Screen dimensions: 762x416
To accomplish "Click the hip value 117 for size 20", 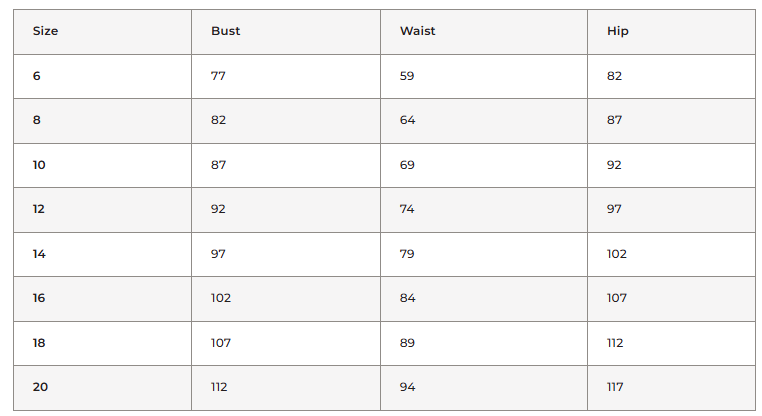I will (616, 387).
